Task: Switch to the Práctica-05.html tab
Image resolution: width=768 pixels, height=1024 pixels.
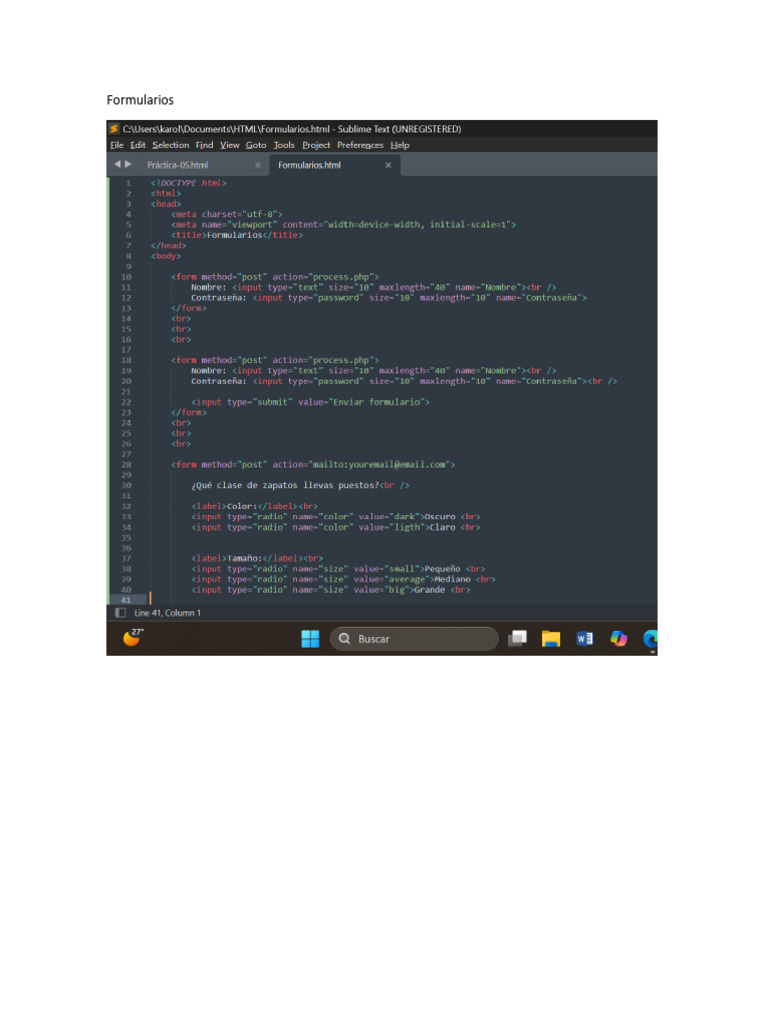Action: click(178, 165)
